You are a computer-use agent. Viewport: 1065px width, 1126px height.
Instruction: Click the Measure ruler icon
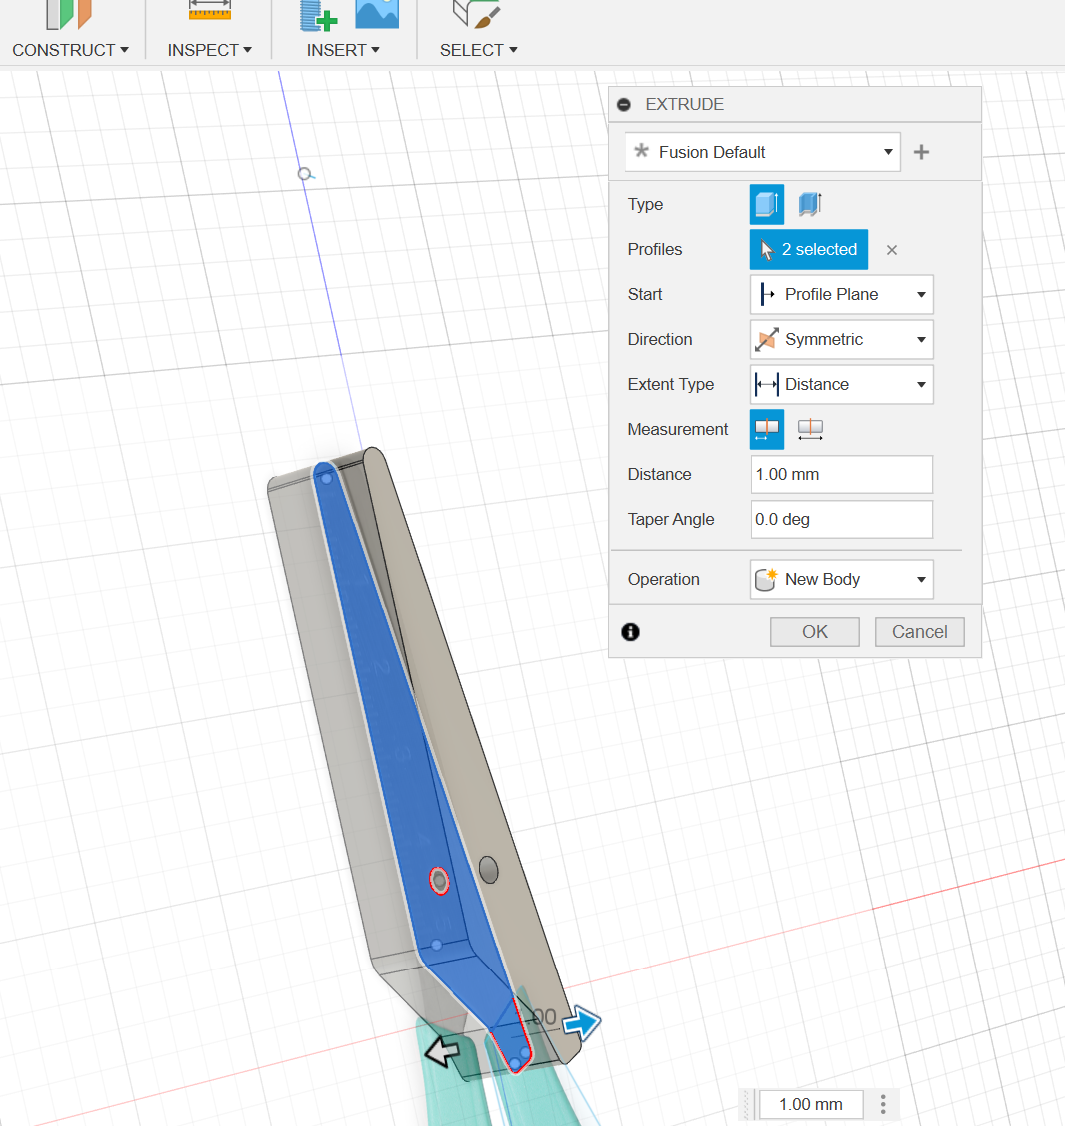pos(210,10)
